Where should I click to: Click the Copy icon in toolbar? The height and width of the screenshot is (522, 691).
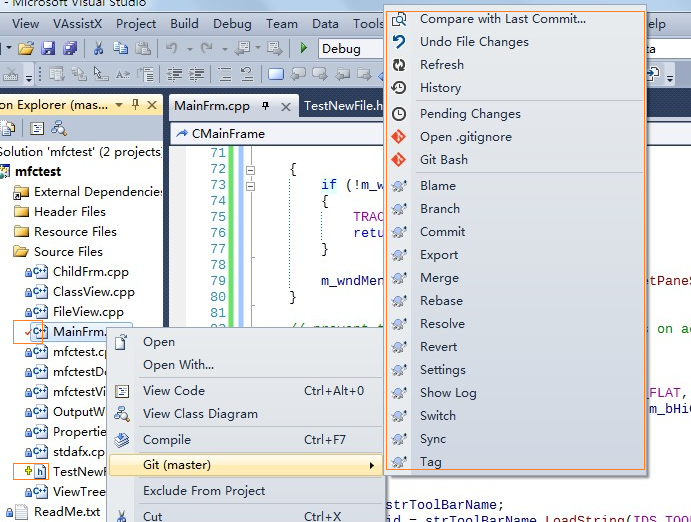coord(120,48)
